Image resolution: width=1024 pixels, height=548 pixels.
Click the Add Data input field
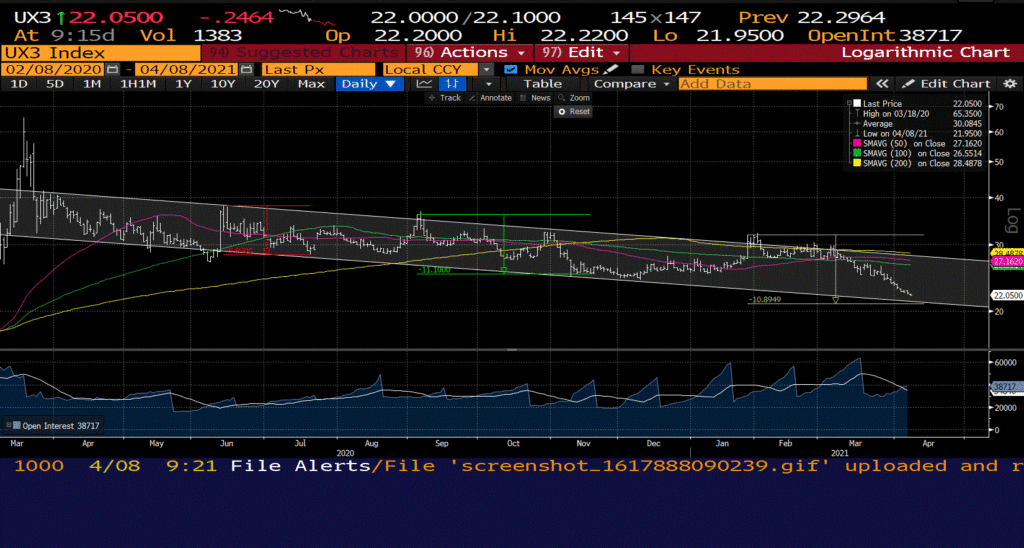[773, 84]
